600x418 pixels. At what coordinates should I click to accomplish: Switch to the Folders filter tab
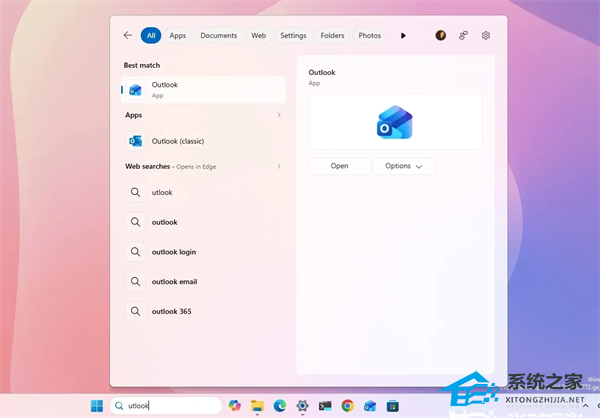(332, 36)
